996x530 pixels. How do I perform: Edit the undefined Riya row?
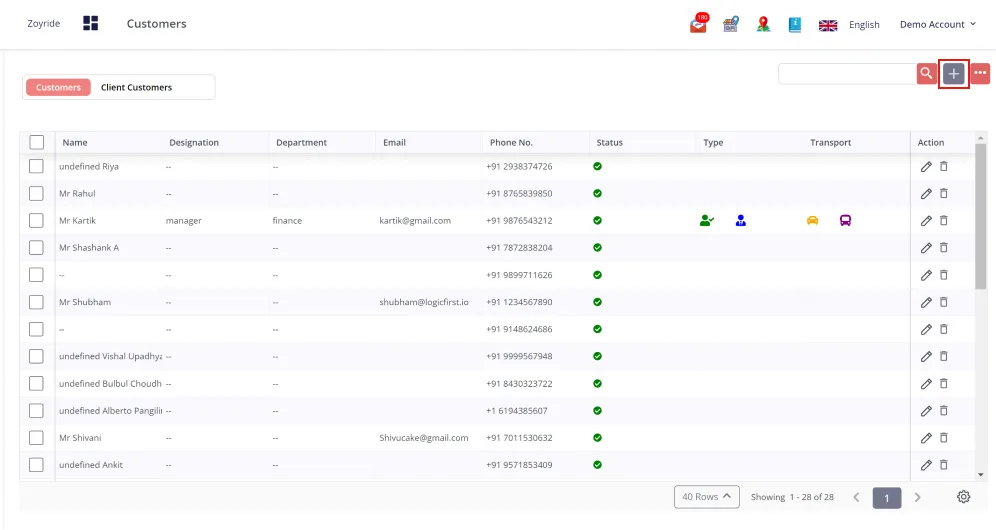point(926,166)
